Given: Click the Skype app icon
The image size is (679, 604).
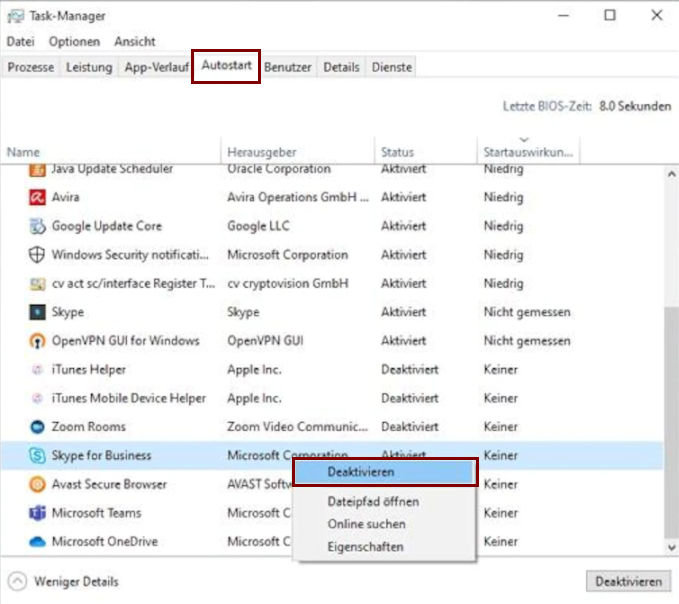Looking at the screenshot, I should point(37,312).
